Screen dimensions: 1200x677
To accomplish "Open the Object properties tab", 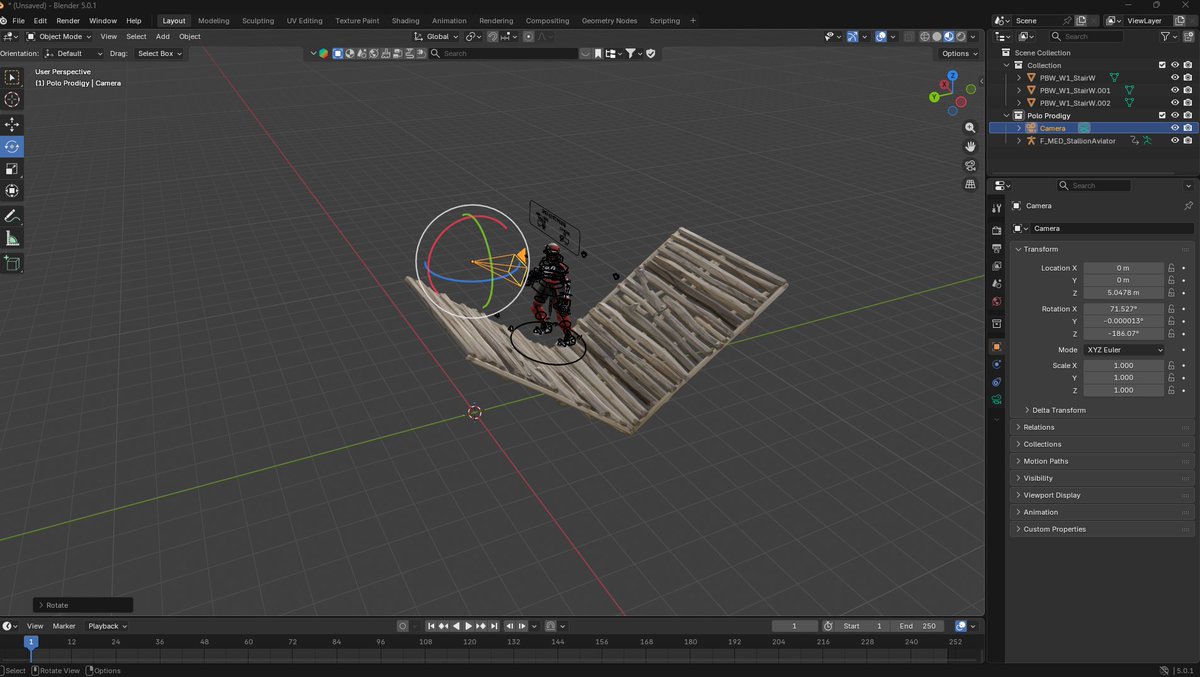I will tap(996, 347).
